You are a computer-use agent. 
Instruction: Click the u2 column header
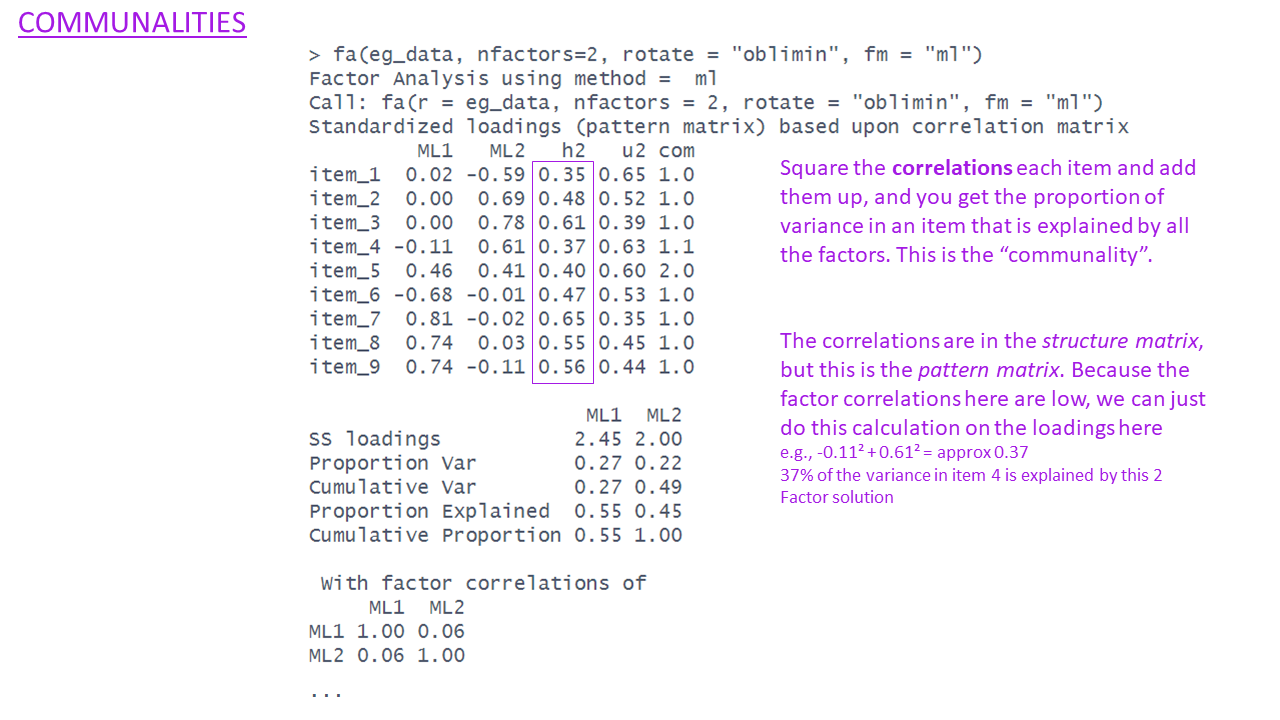(x=633, y=151)
